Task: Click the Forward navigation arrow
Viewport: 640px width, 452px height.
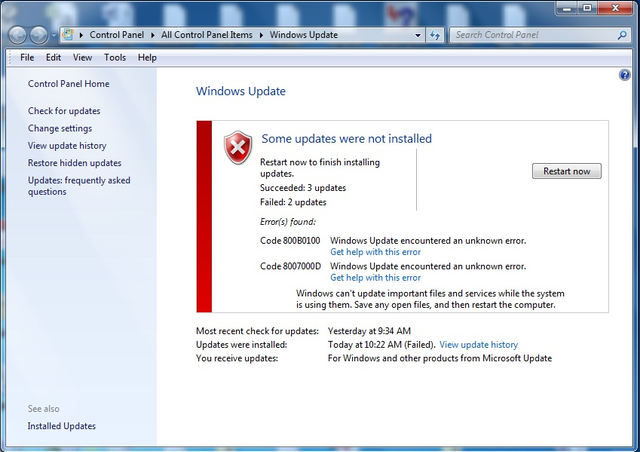Action: coord(39,35)
